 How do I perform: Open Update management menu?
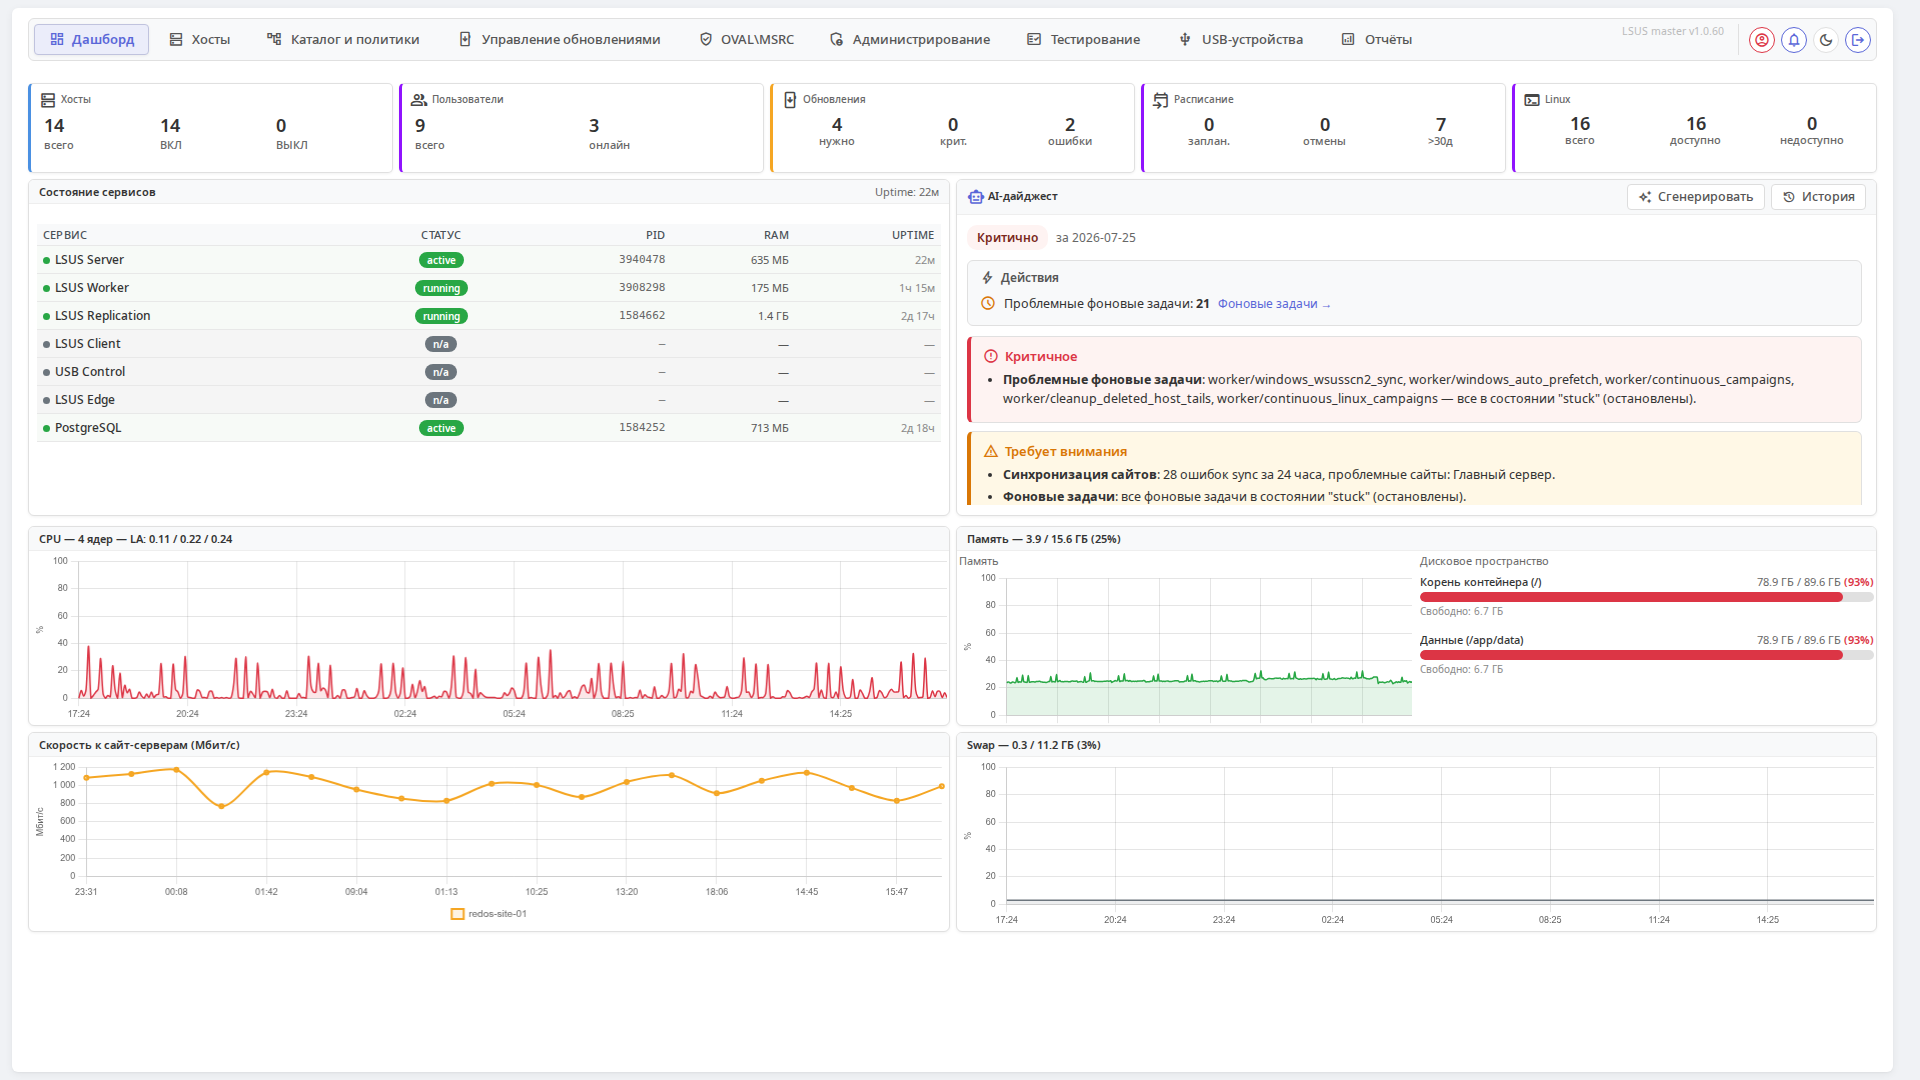pyautogui.click(x=560, y=40)
